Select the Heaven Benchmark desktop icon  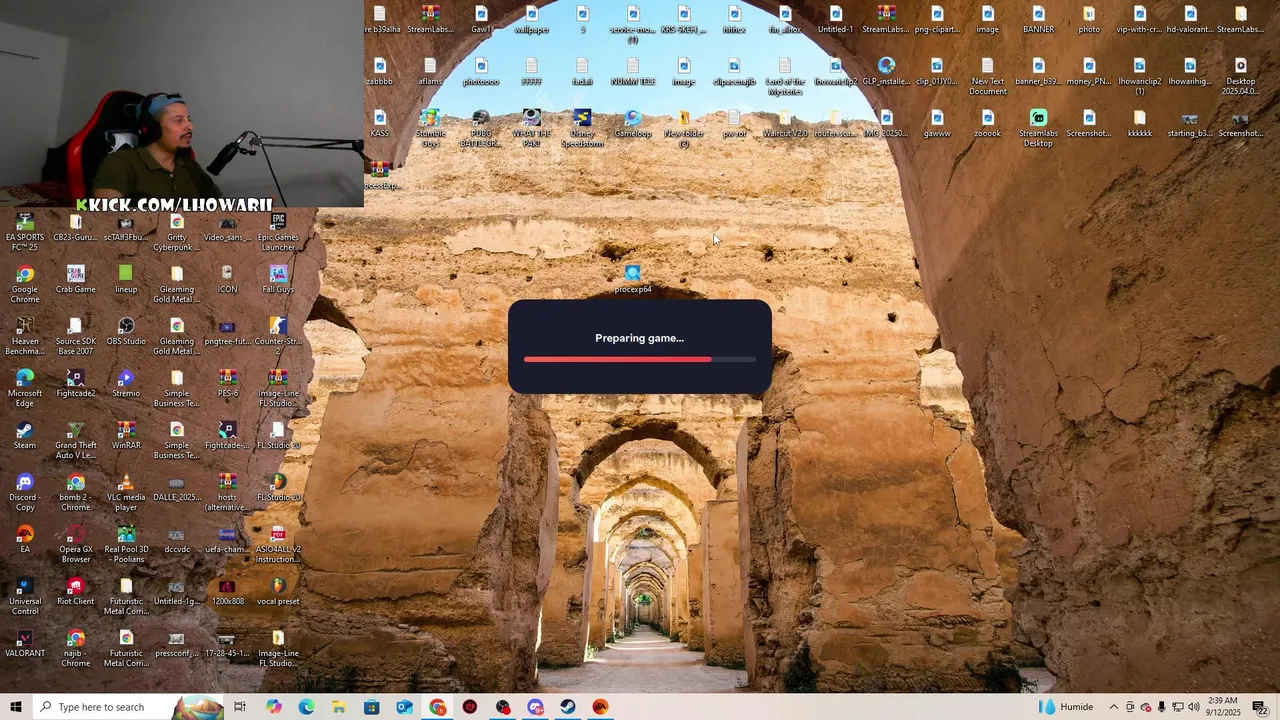click(x=25, y=336)
